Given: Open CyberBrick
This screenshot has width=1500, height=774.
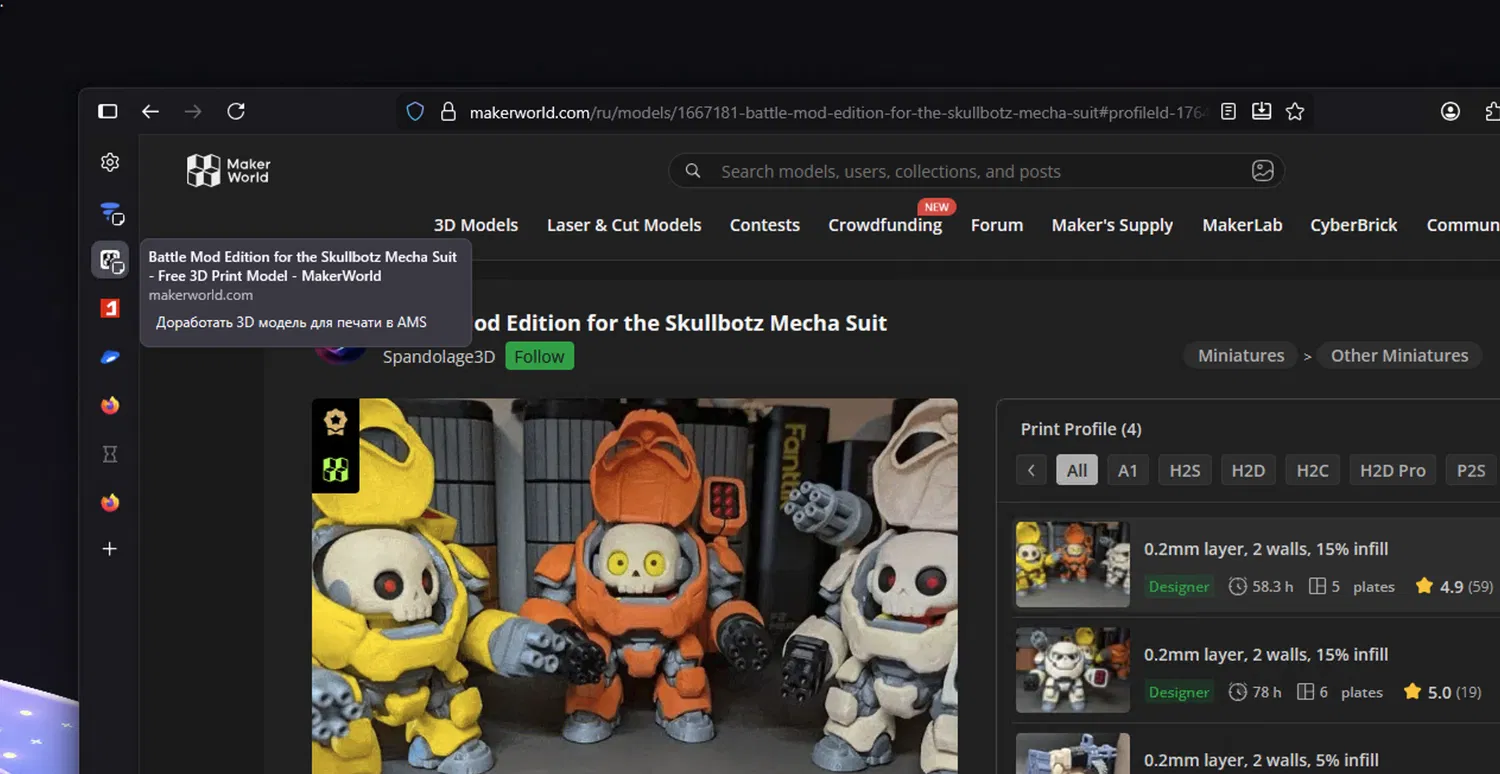Looking at the screenshot, I should 1354,225.
